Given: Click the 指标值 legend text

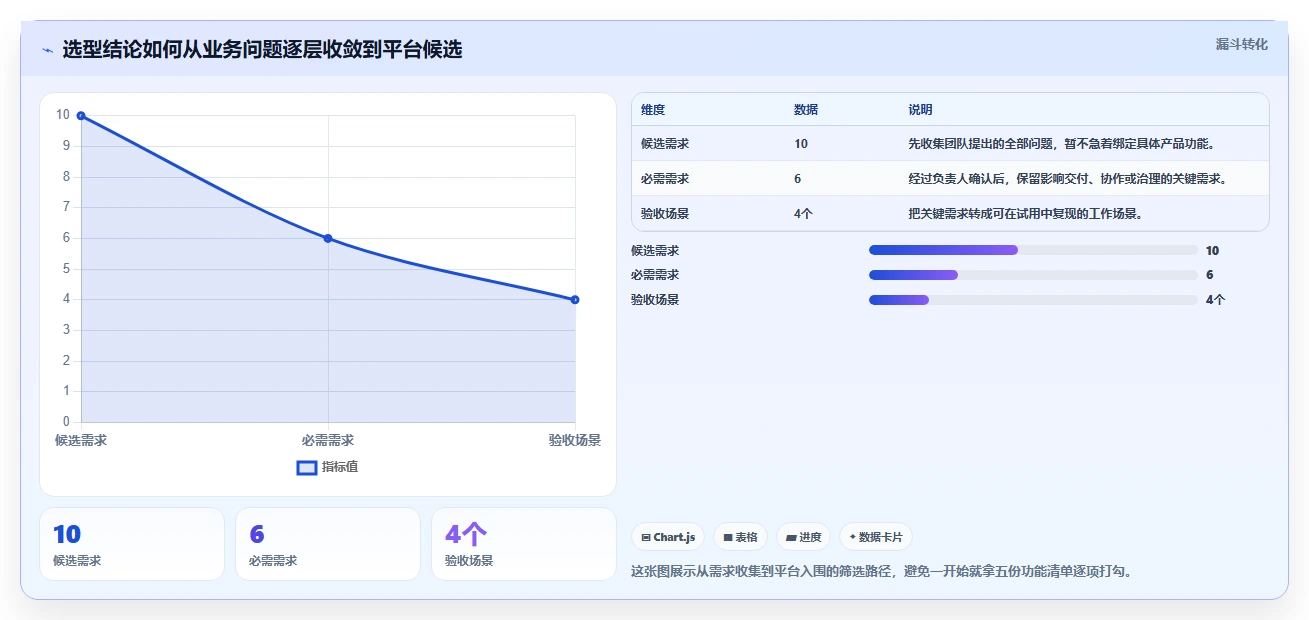Looking at the screenshot, I should [340, 467].
